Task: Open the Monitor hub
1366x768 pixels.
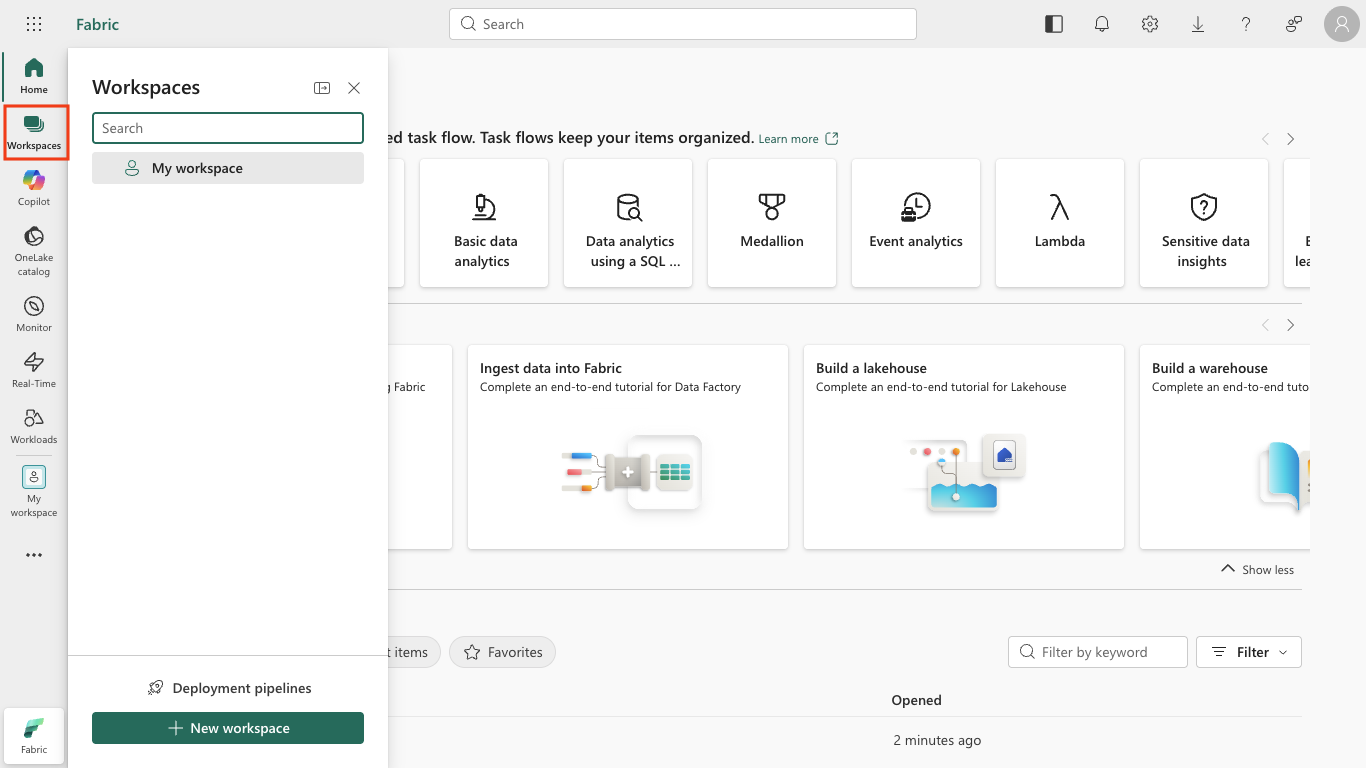Action: point(34,314)
